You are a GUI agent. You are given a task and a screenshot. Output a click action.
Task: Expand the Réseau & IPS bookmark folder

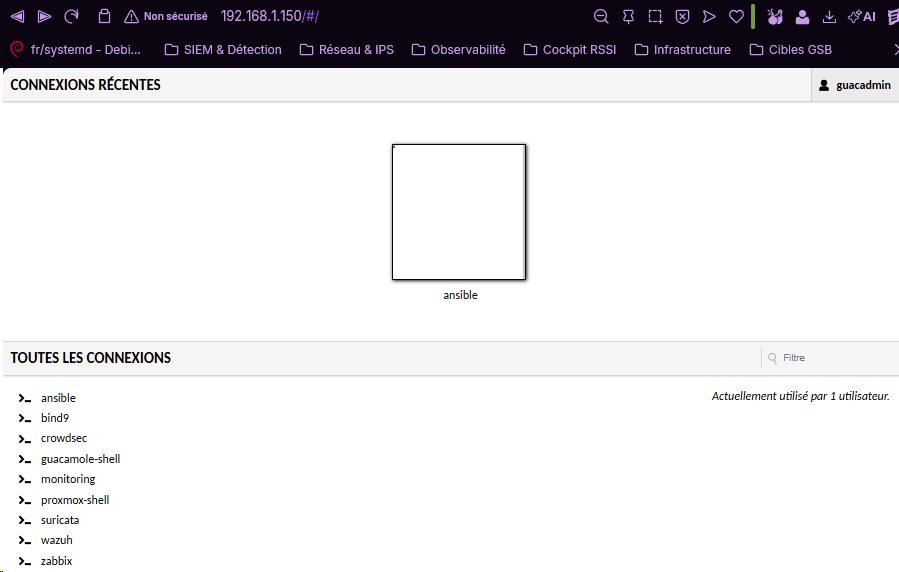[347, 50]
